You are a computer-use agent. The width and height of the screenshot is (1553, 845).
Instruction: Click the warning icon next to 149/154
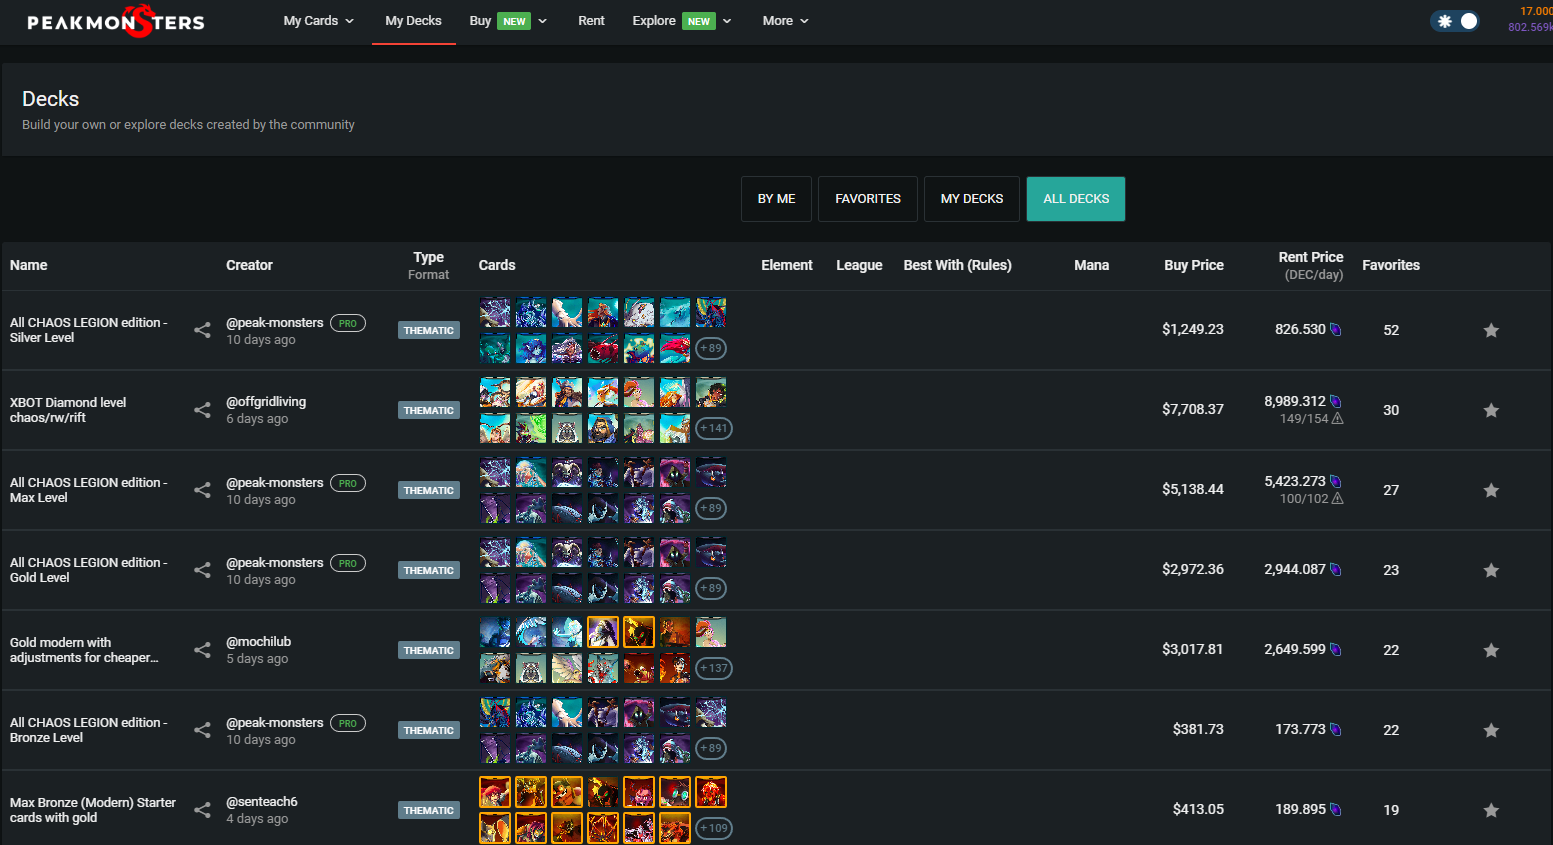coord(1338,419)
